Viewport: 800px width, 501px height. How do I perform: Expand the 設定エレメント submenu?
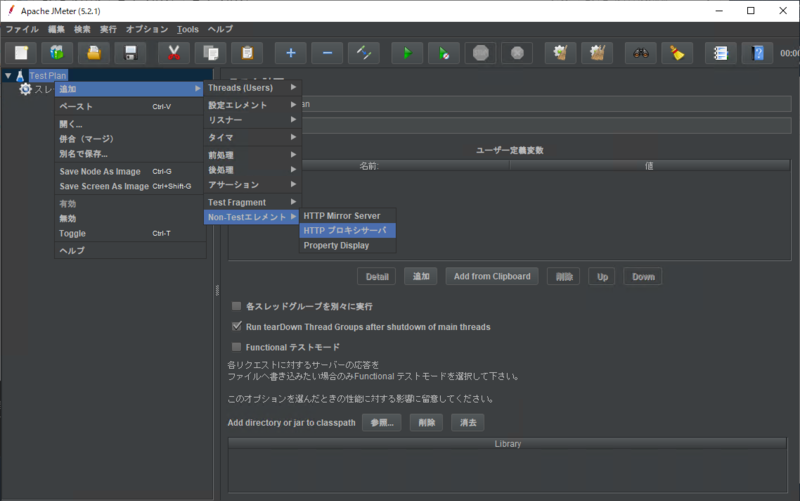point(252,105)
